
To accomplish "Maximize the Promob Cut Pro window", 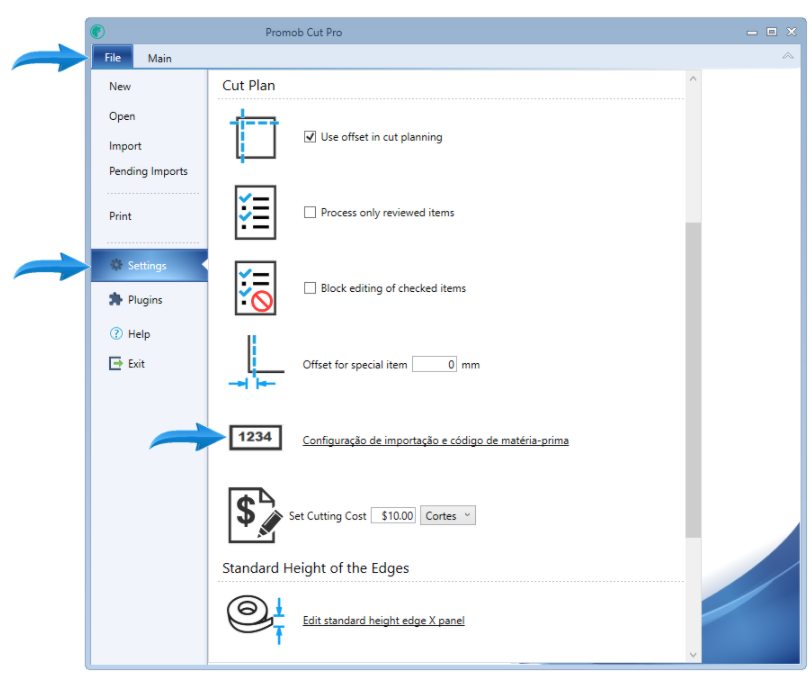I will pos(772,32).
